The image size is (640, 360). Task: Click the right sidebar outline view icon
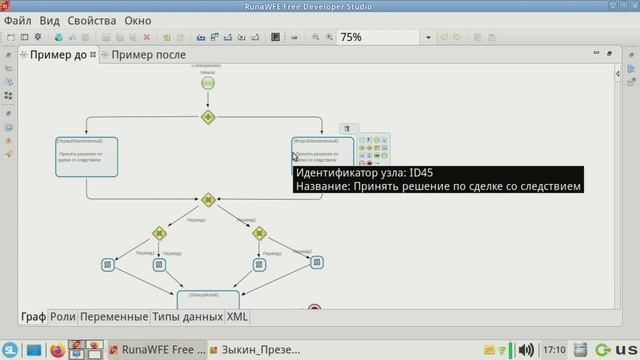[631, 69]
